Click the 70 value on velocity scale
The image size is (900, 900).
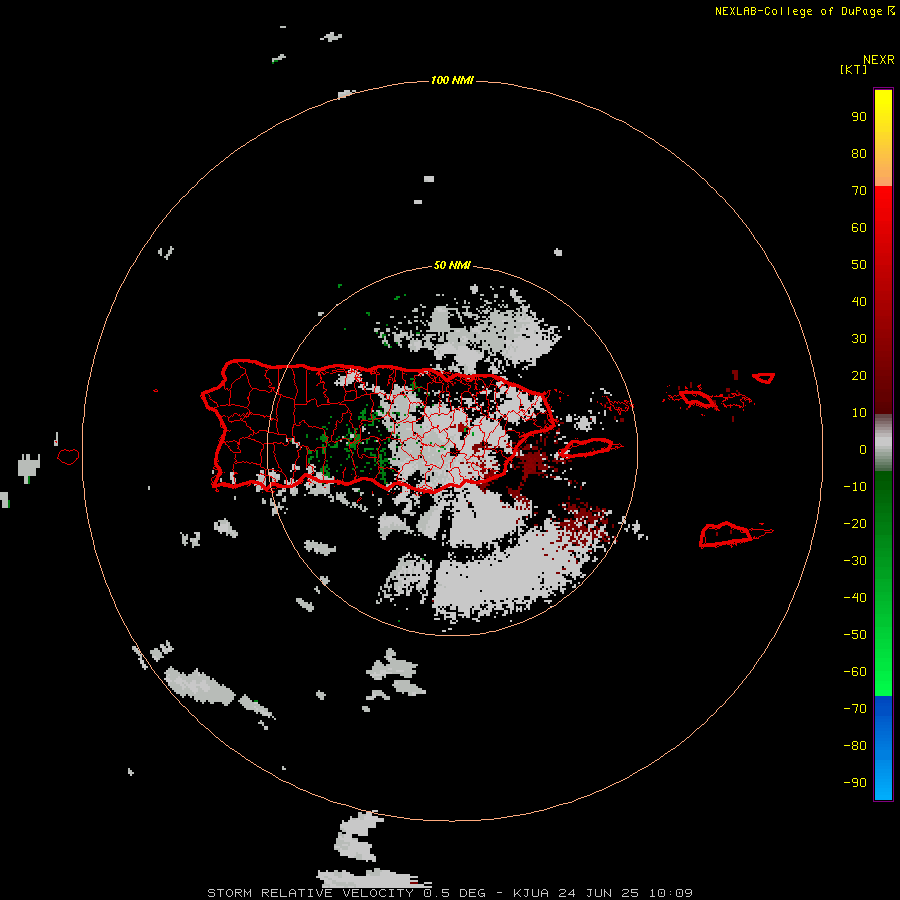(x=859, y=191)
